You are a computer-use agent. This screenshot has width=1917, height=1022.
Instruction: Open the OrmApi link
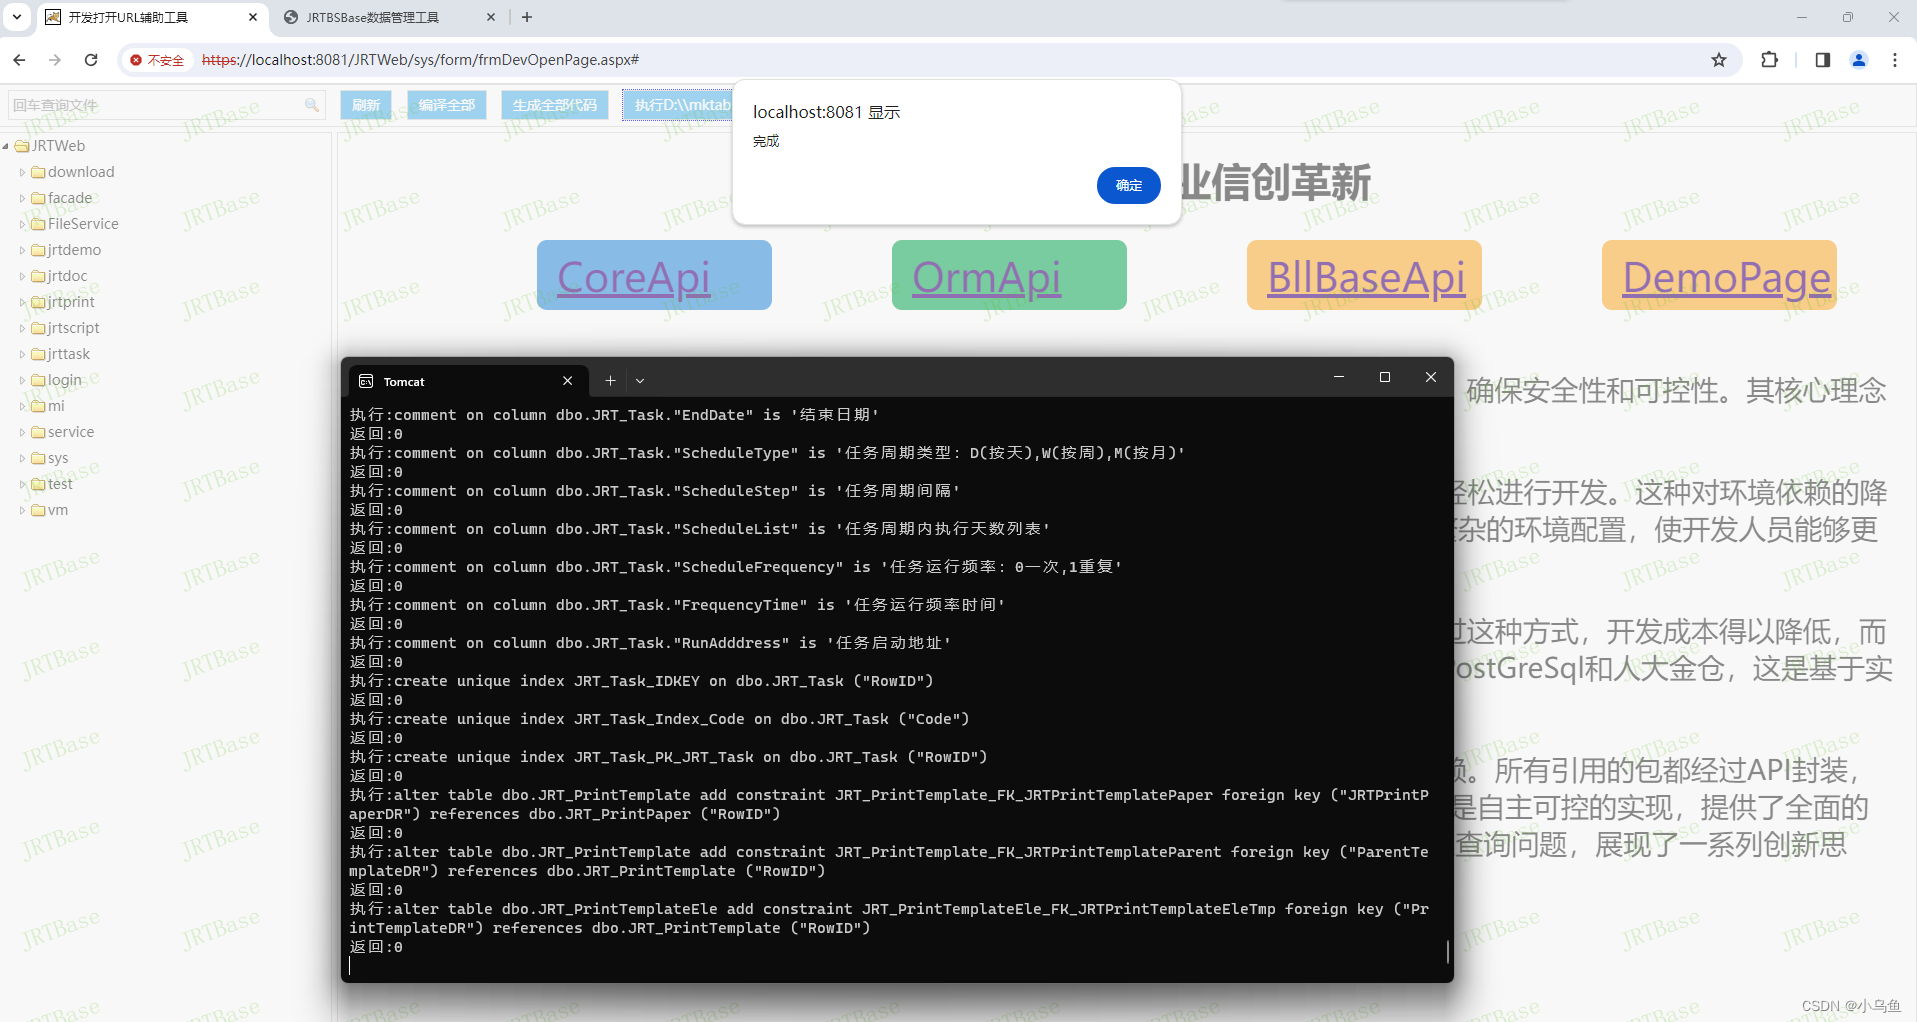(x=987, y=276)
